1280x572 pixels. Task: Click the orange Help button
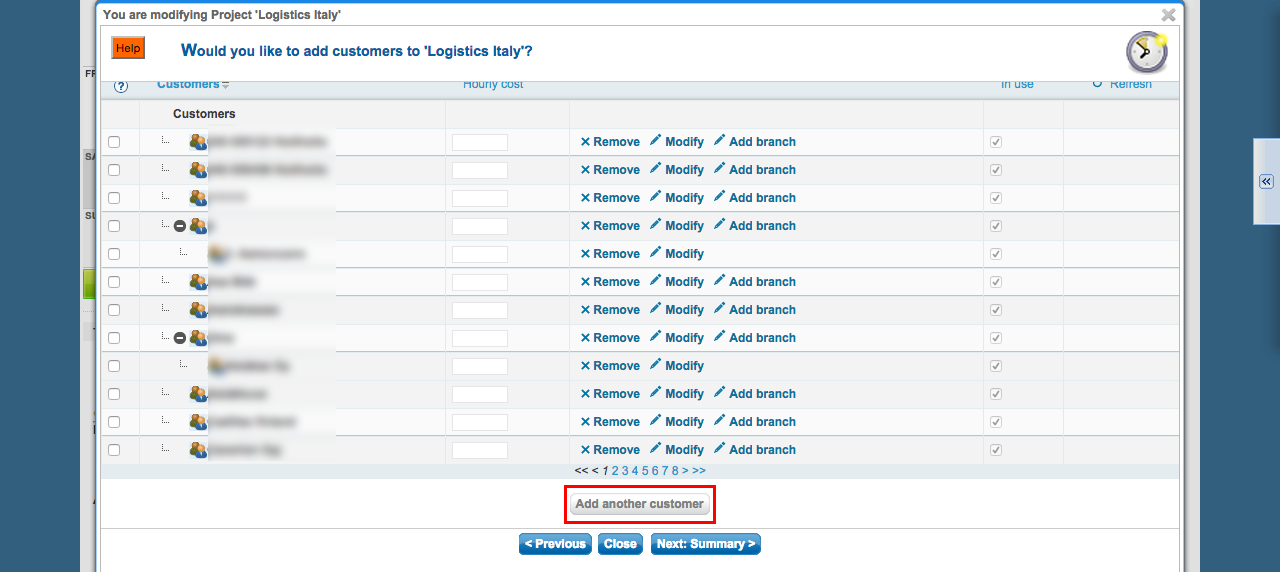[128, 48]
